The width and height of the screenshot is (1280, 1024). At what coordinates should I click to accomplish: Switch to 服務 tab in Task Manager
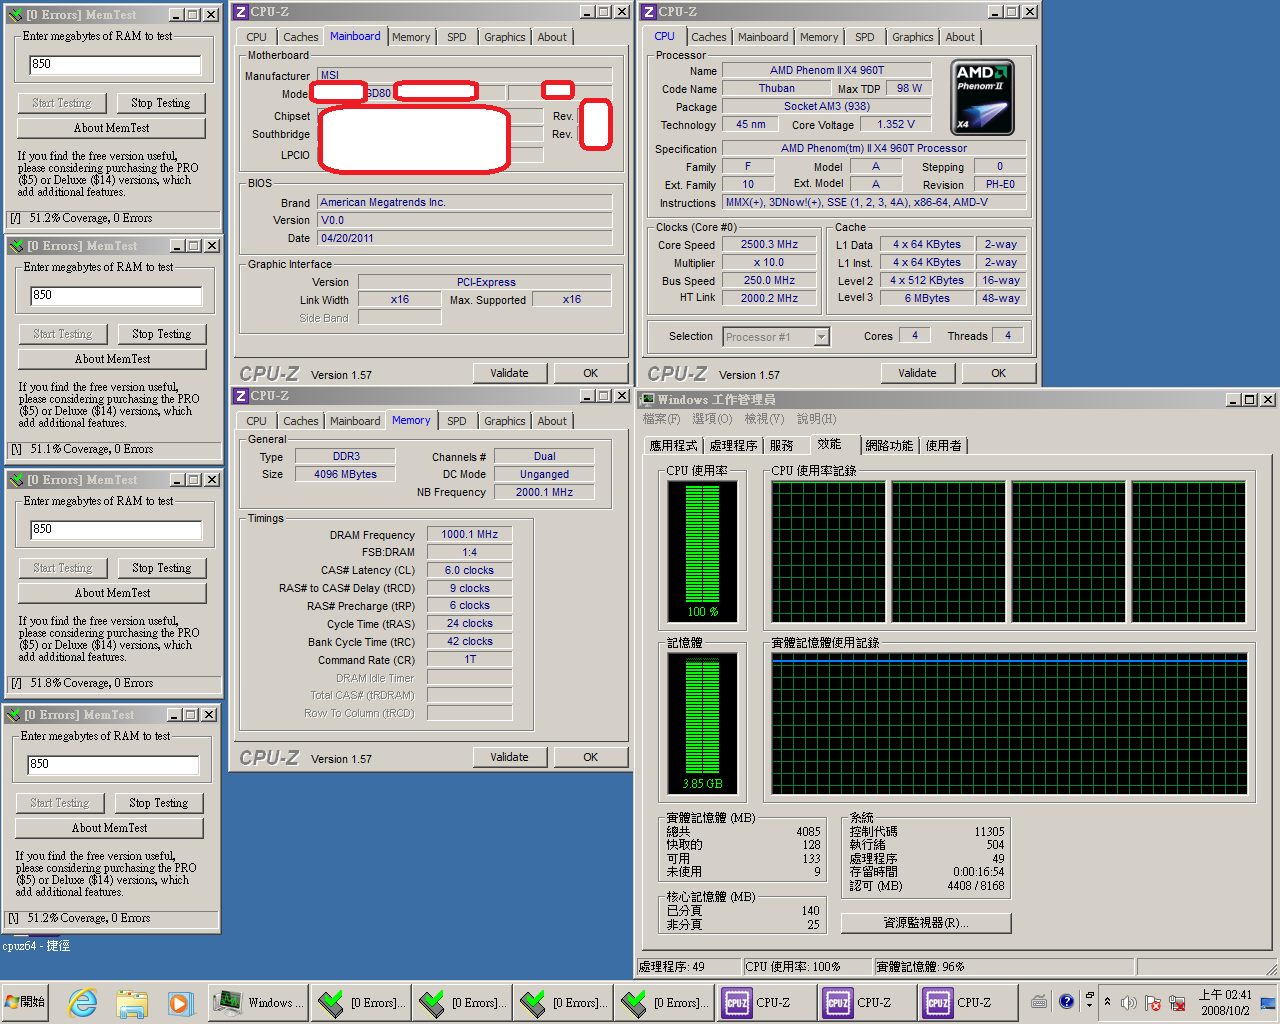pos(782,446)
